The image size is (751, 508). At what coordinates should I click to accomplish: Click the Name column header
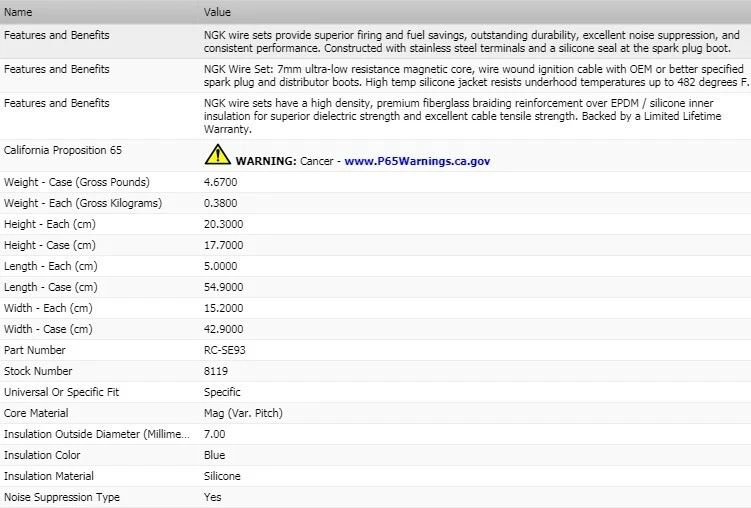coord(18,12)
